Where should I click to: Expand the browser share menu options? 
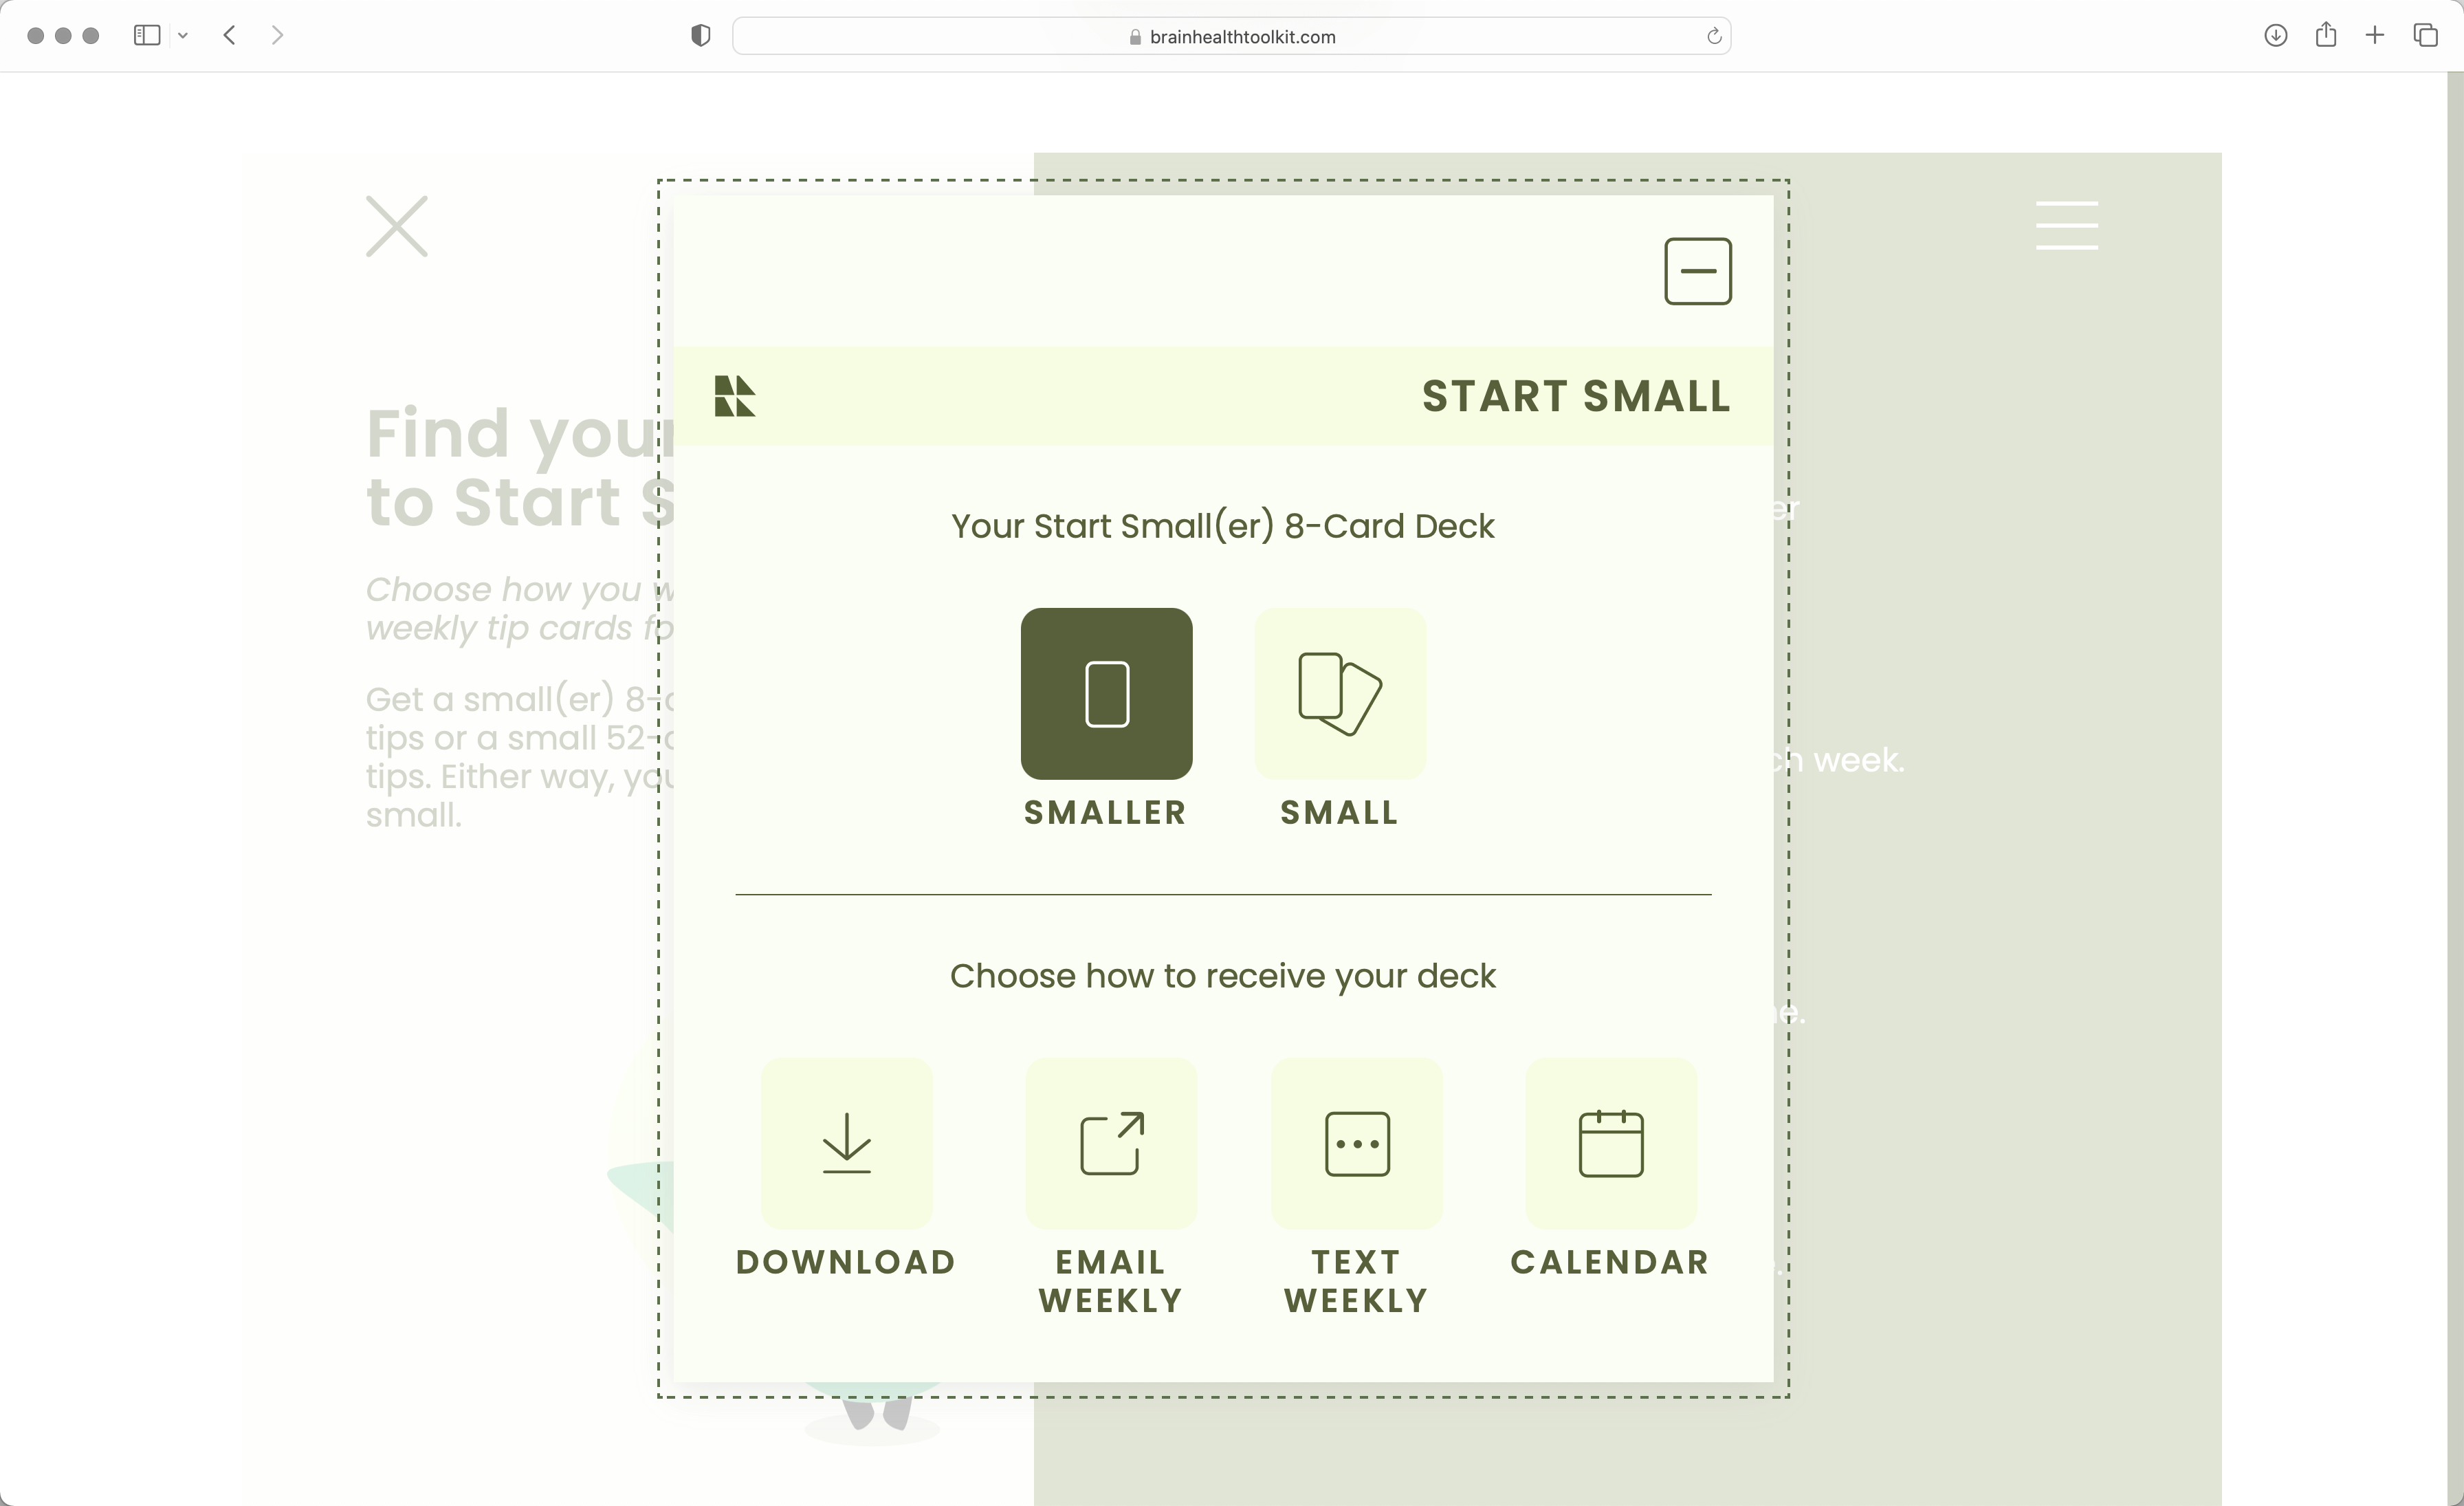point(2326,35)
